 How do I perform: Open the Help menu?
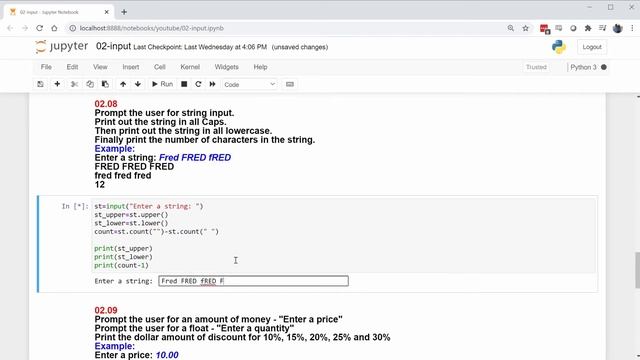260,67
